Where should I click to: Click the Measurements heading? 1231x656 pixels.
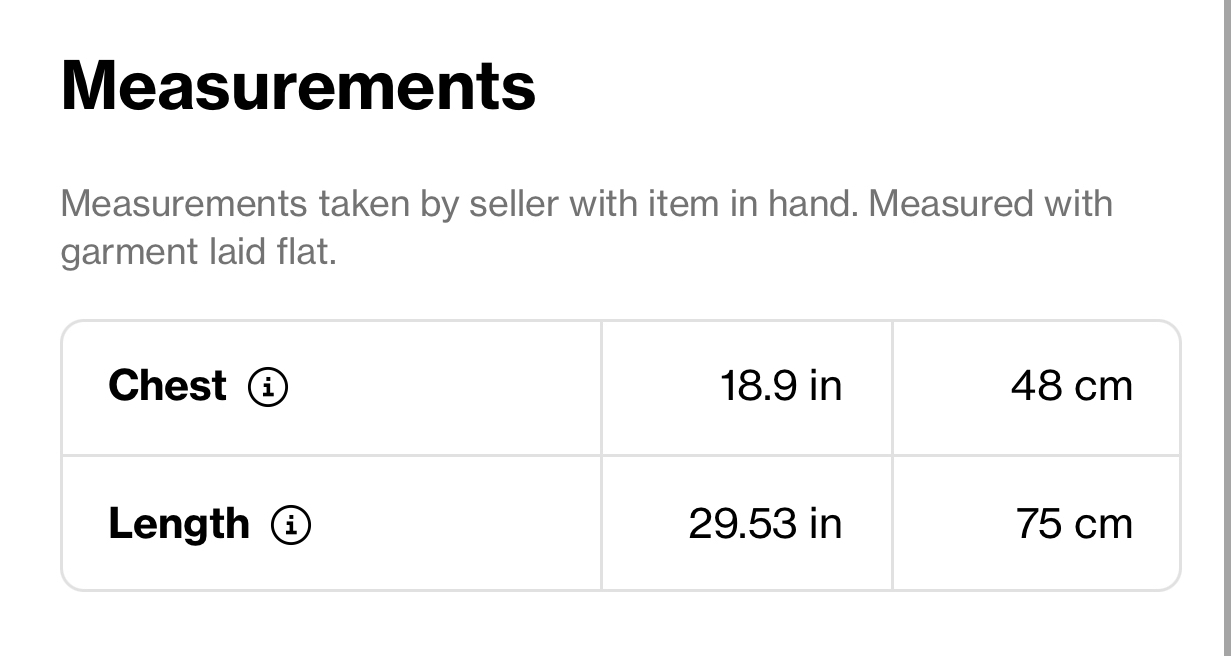coord(298,85)
